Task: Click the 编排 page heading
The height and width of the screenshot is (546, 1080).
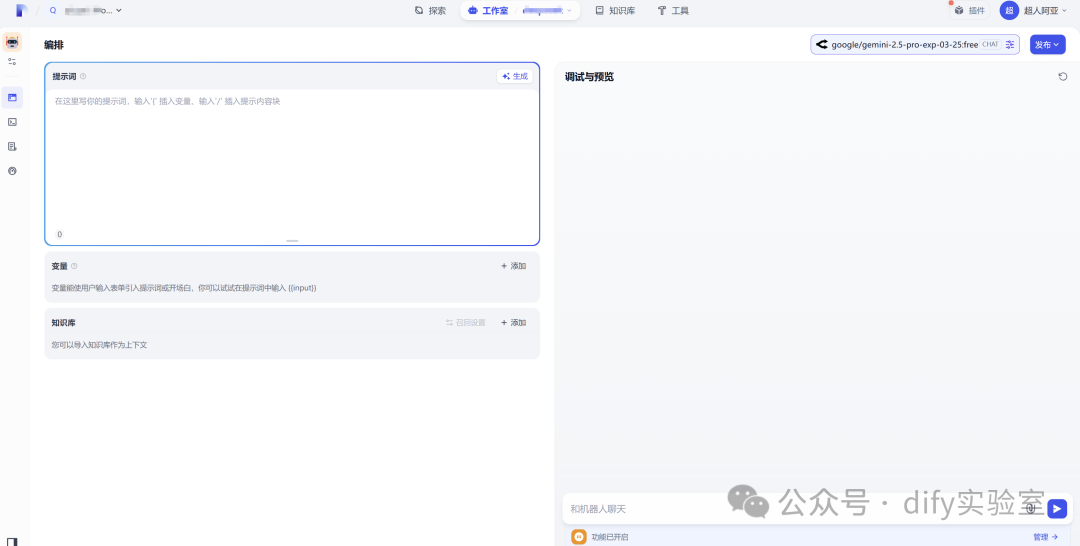Action: 54,45
